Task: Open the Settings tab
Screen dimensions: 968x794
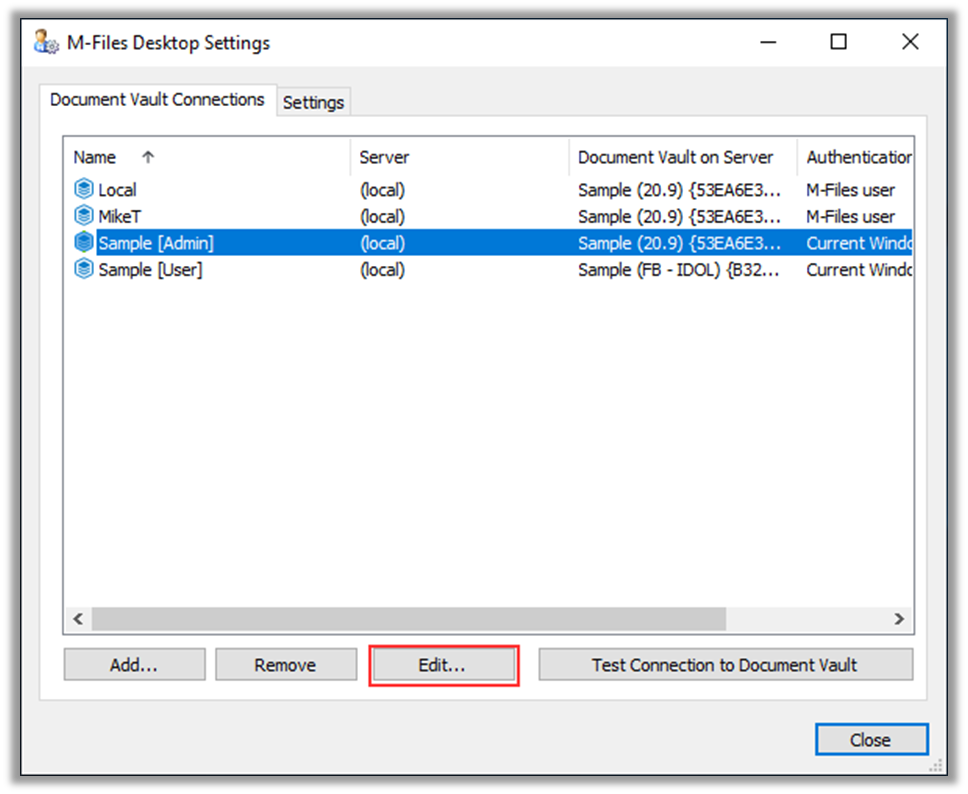Action: [x=314, y=102]
